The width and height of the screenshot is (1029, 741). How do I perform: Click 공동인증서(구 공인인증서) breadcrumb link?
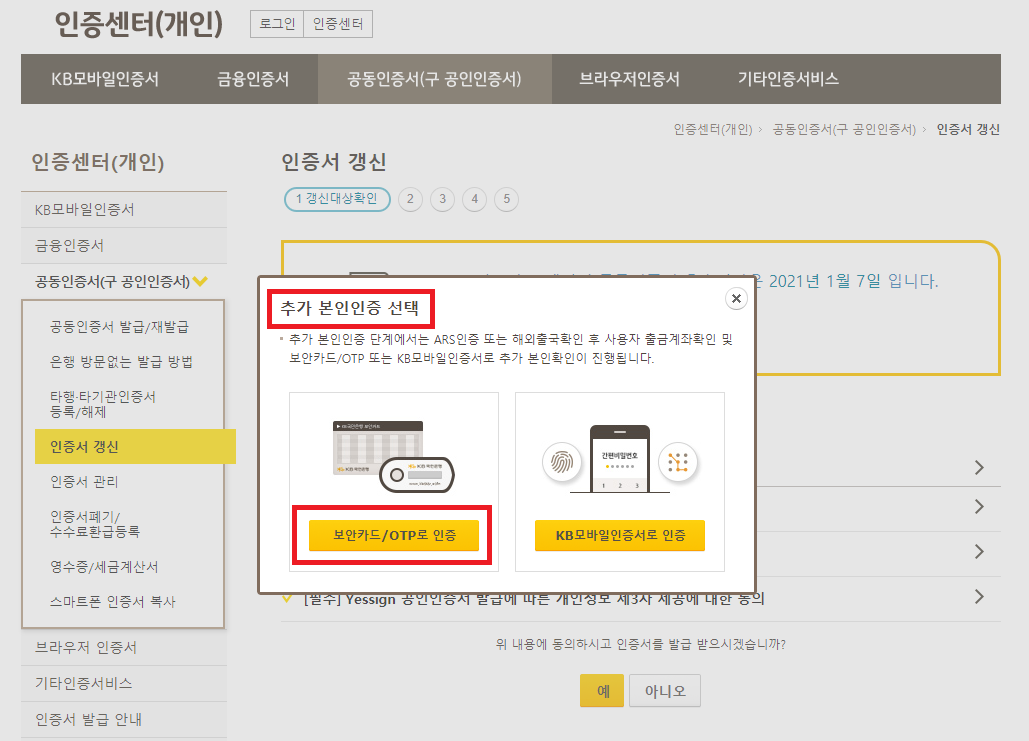click(x=844, y=129)
